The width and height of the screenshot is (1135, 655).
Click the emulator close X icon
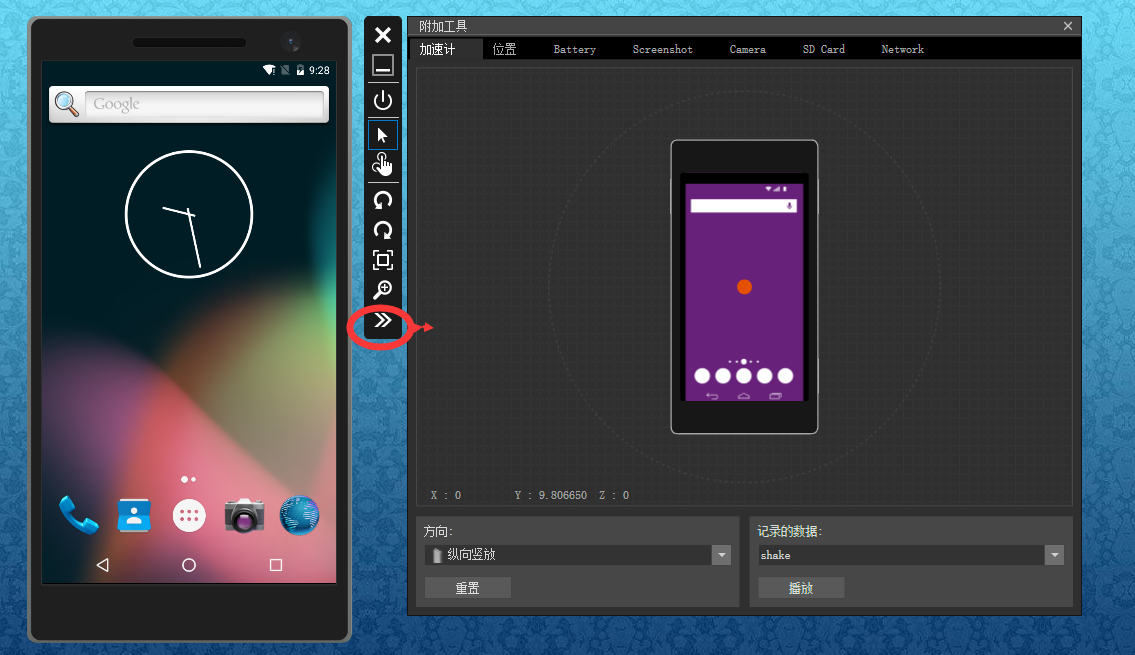[383, 35]
